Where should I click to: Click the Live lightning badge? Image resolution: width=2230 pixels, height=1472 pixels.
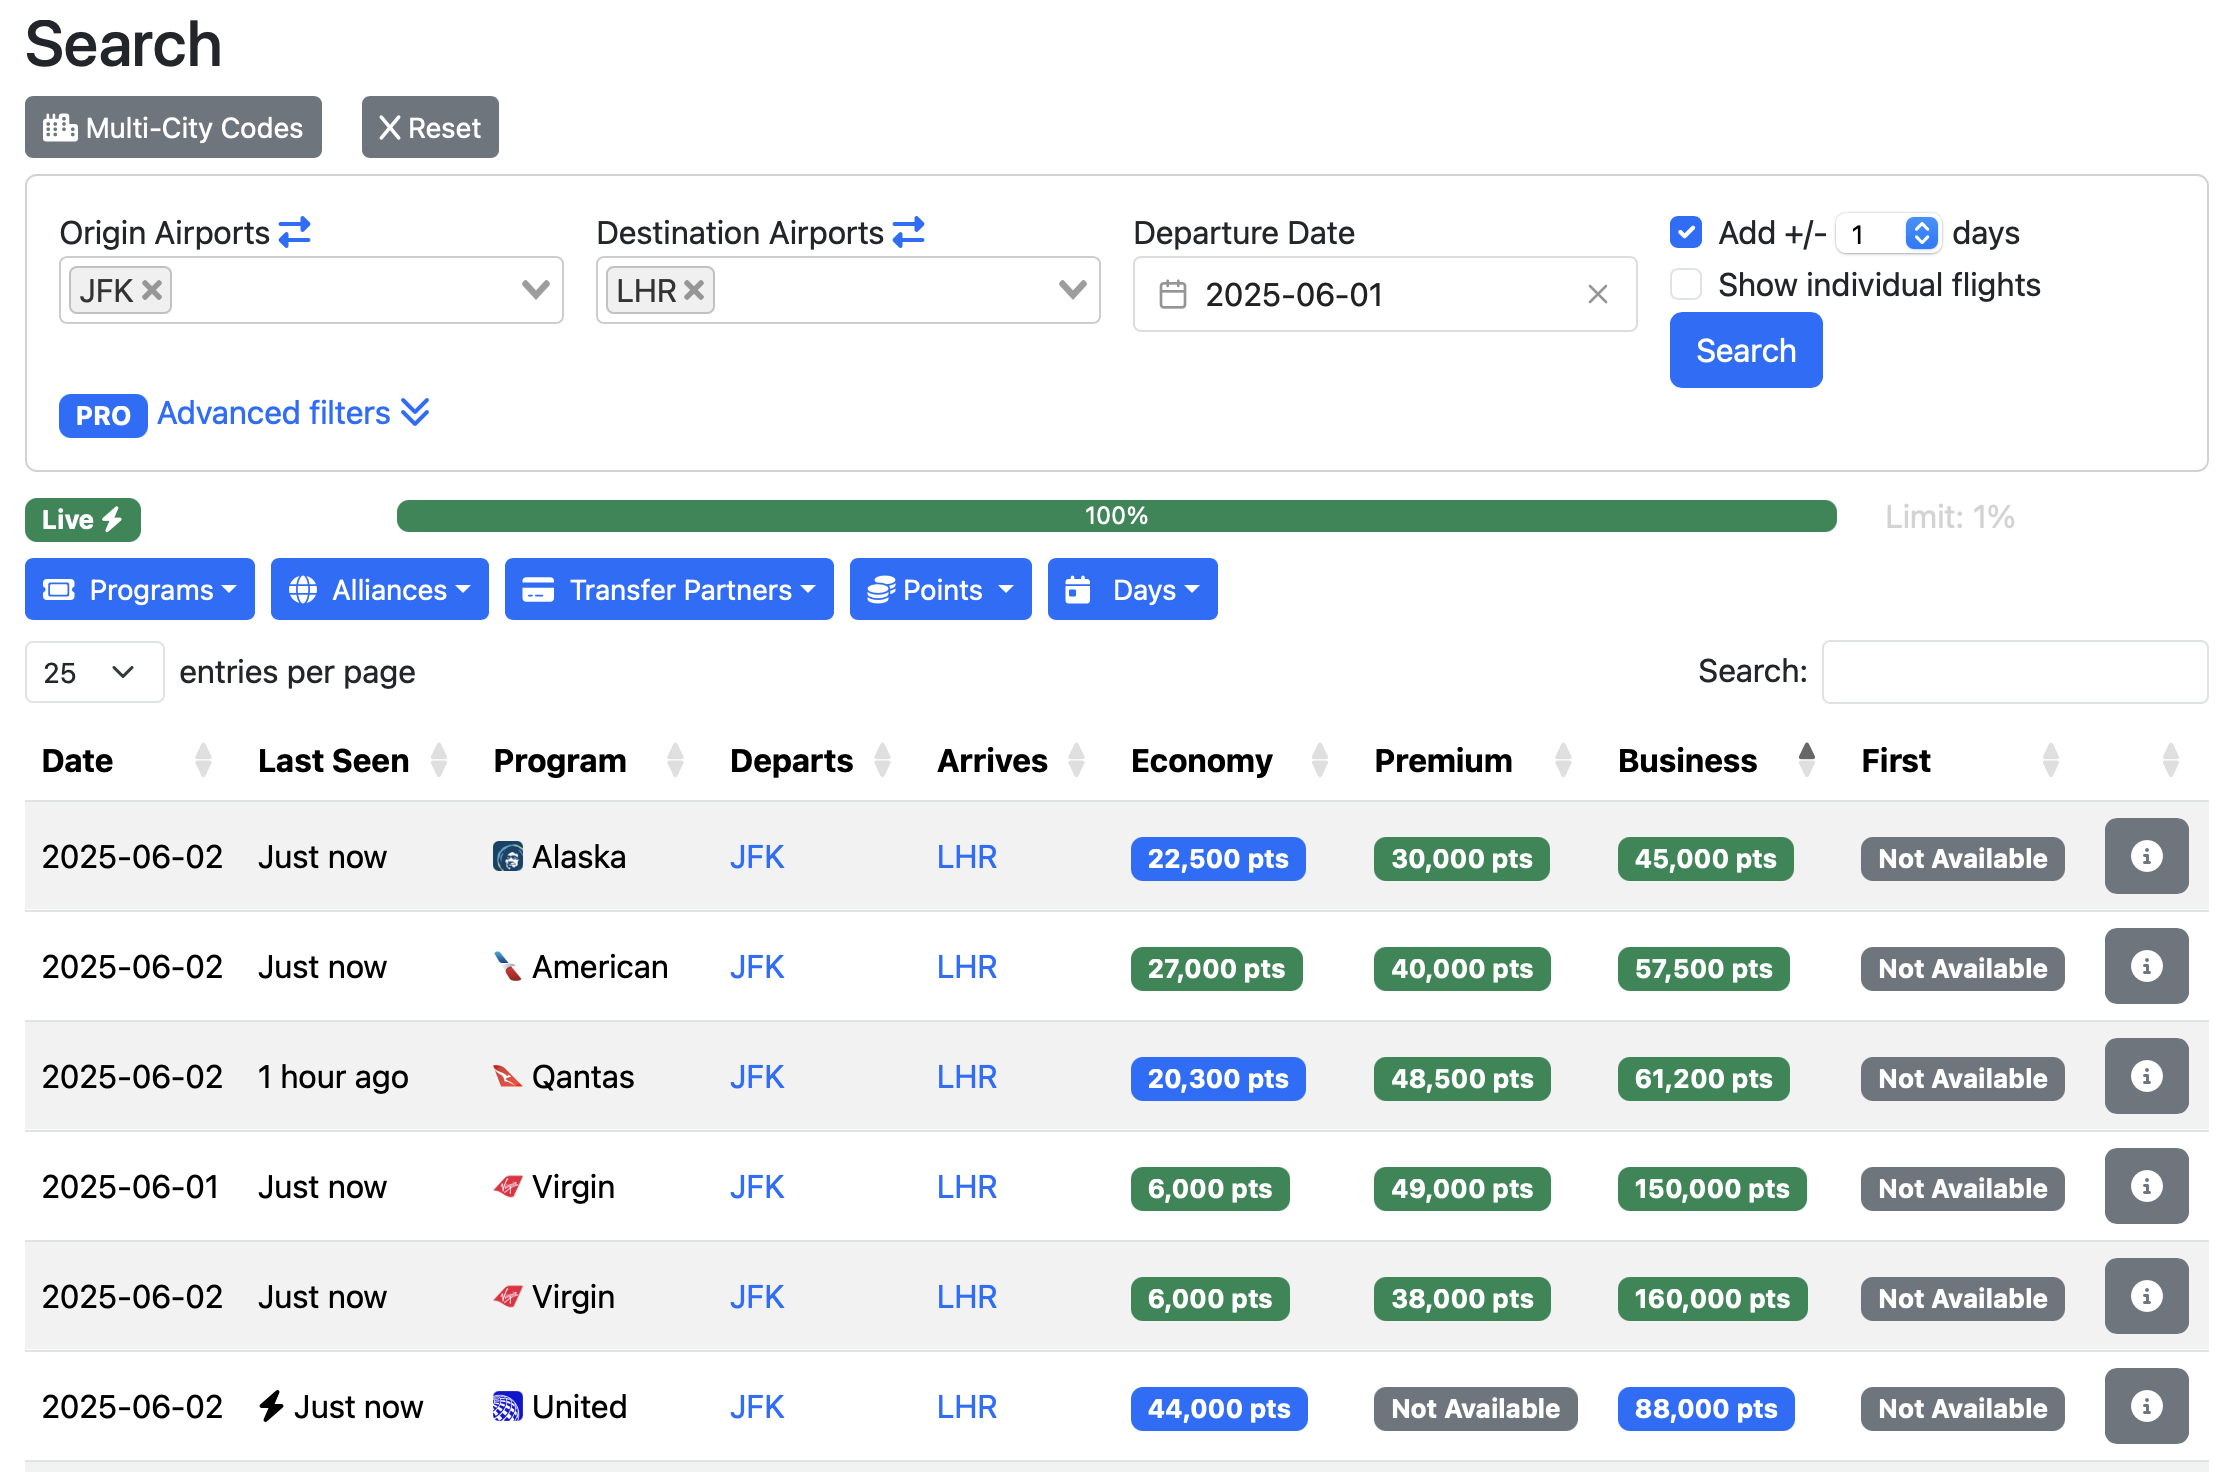point(83,519)
